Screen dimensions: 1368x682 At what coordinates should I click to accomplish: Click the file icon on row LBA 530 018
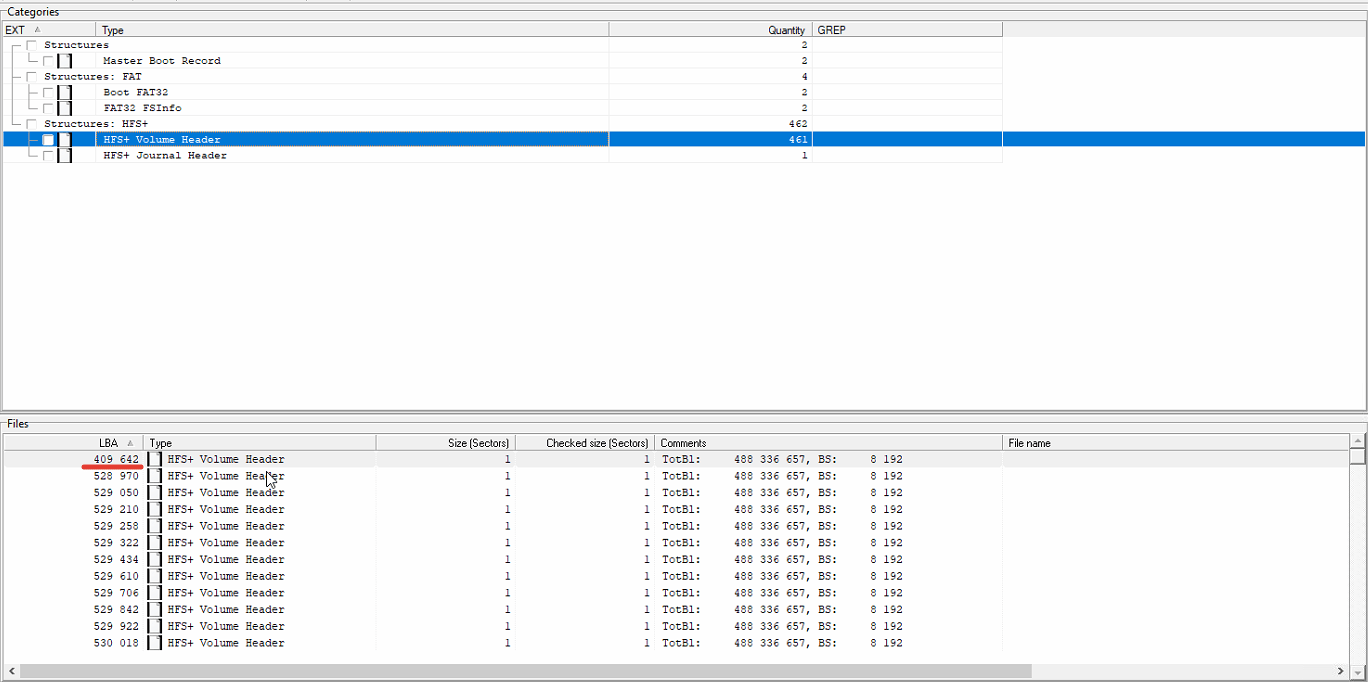coord(154,643)
